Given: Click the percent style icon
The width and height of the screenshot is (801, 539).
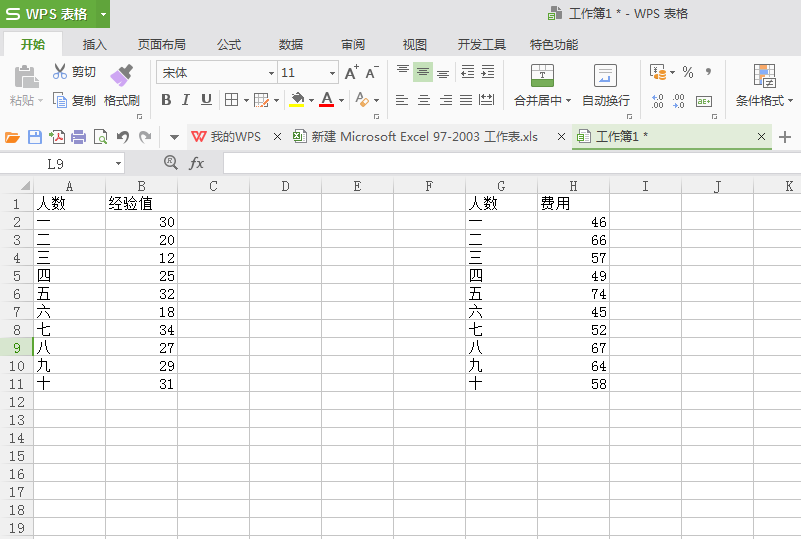Looking at the screenshot, I should [688, 73].
